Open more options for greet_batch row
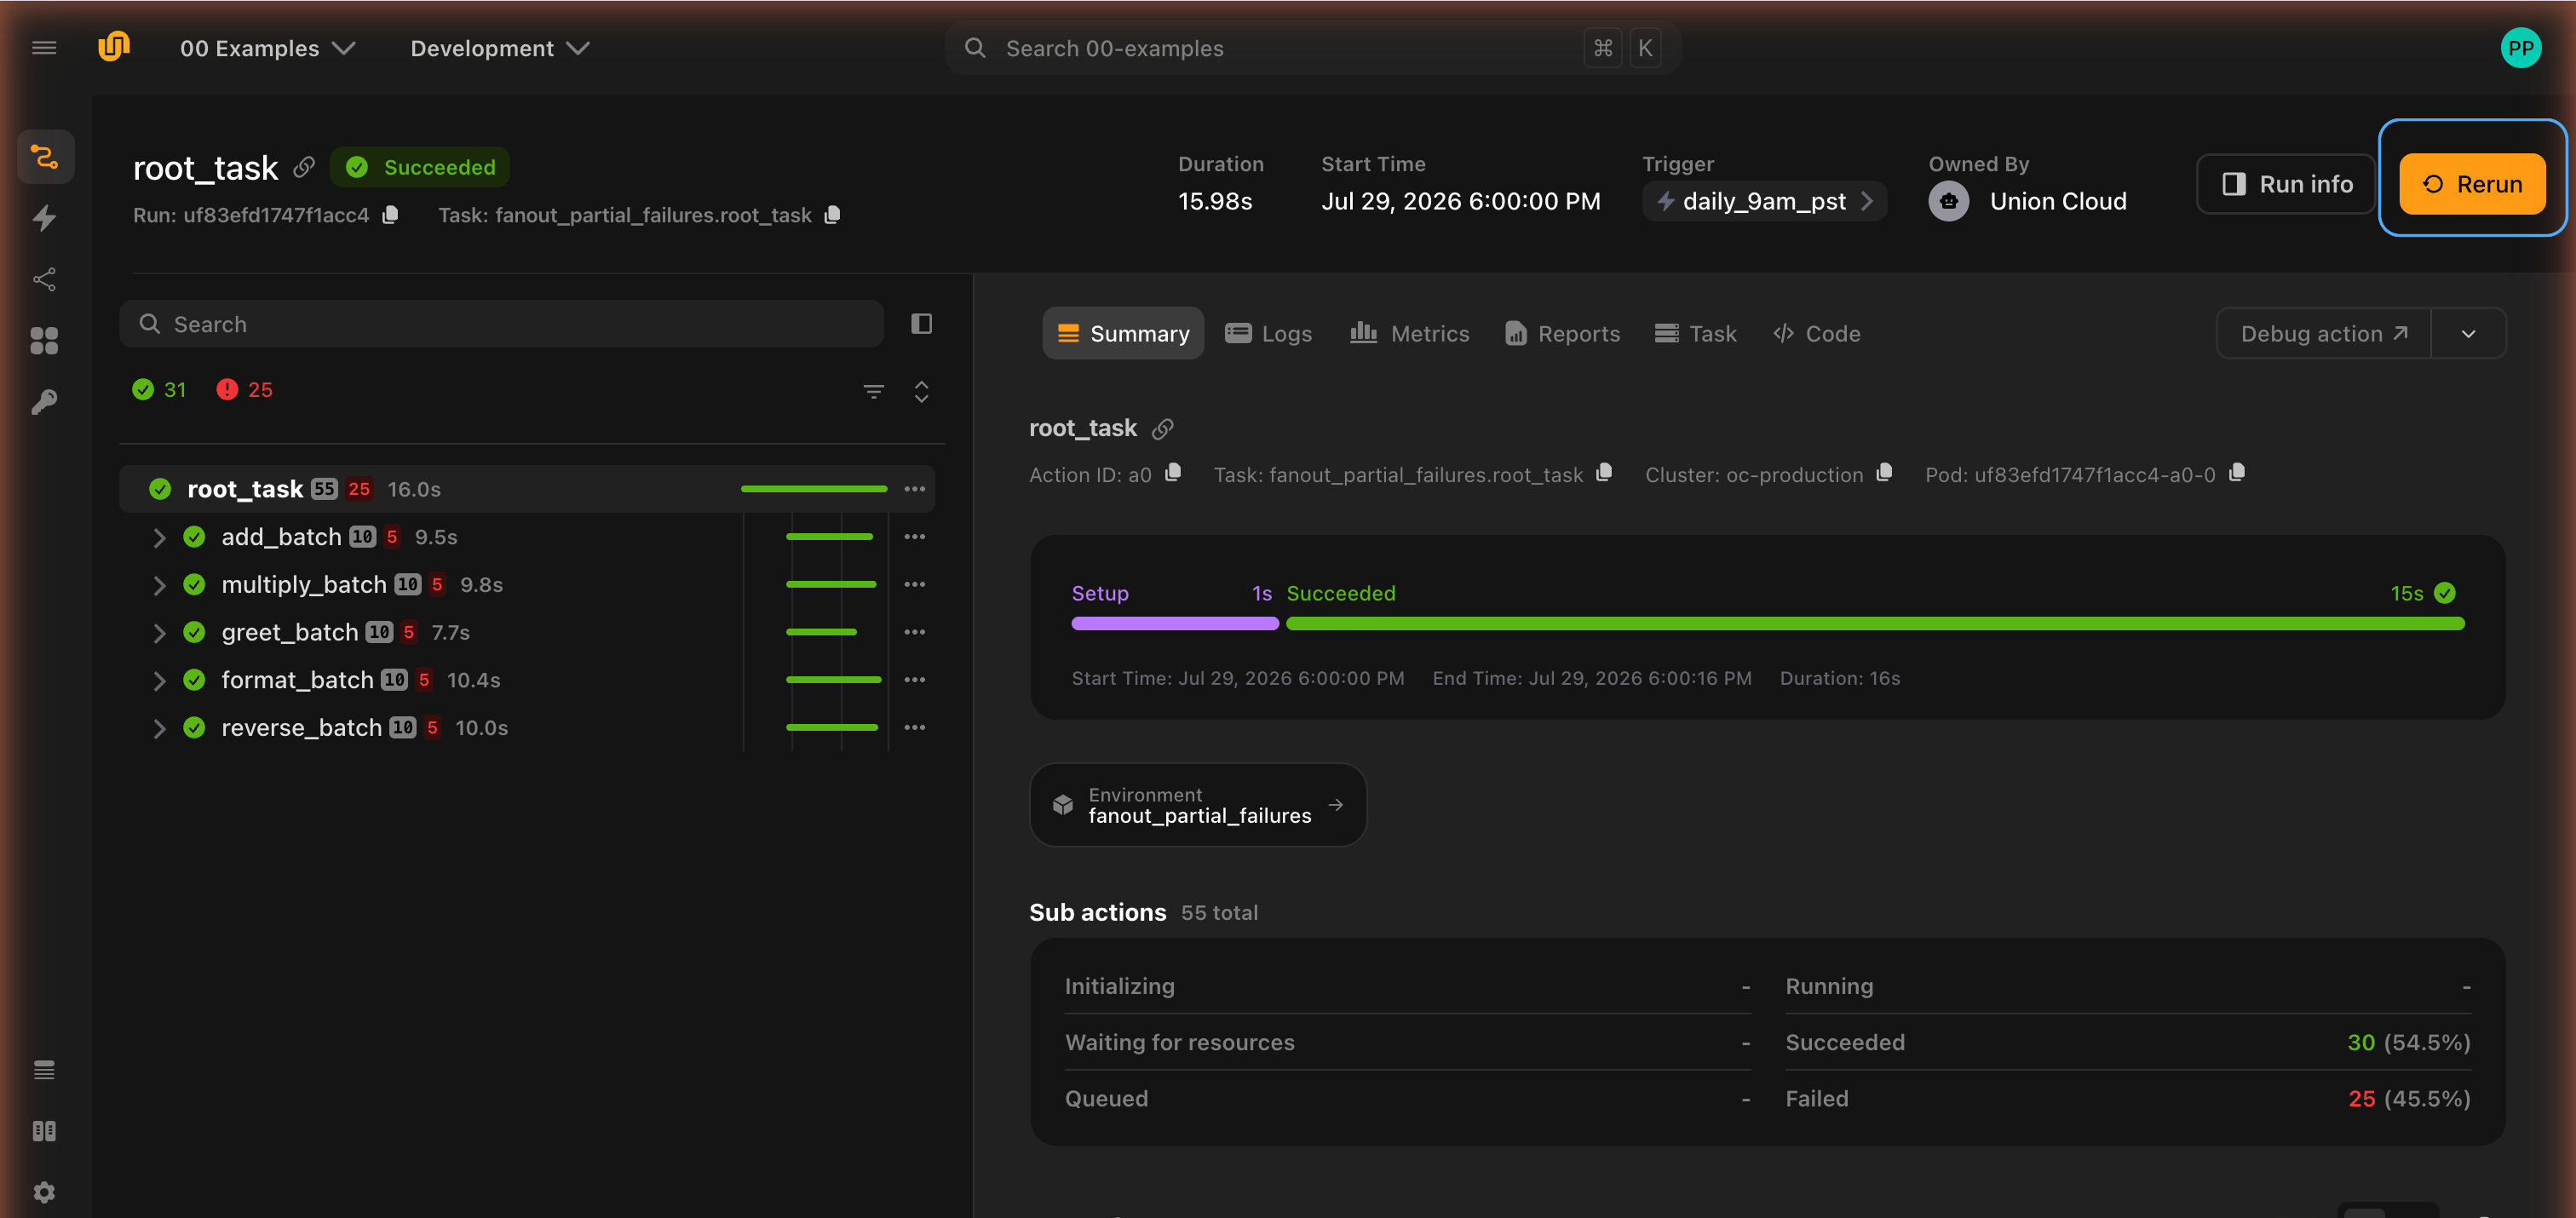 tap(914, 632)
